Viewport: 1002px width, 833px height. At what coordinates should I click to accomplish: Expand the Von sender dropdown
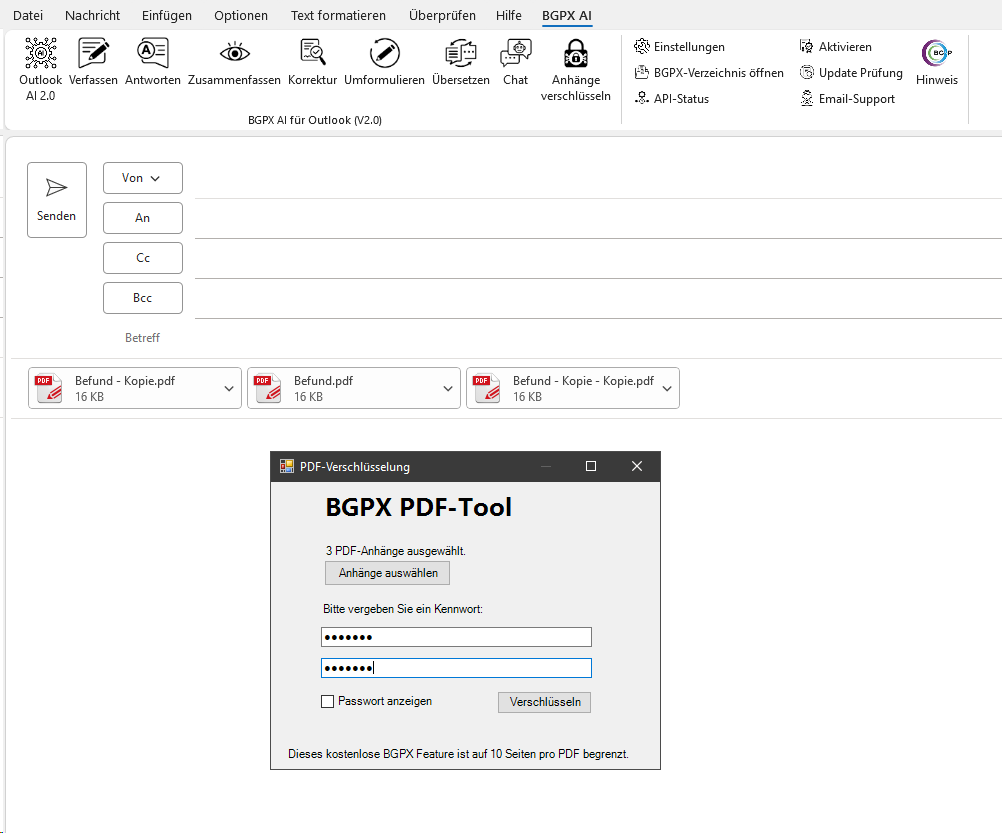(x=142, y=178)
